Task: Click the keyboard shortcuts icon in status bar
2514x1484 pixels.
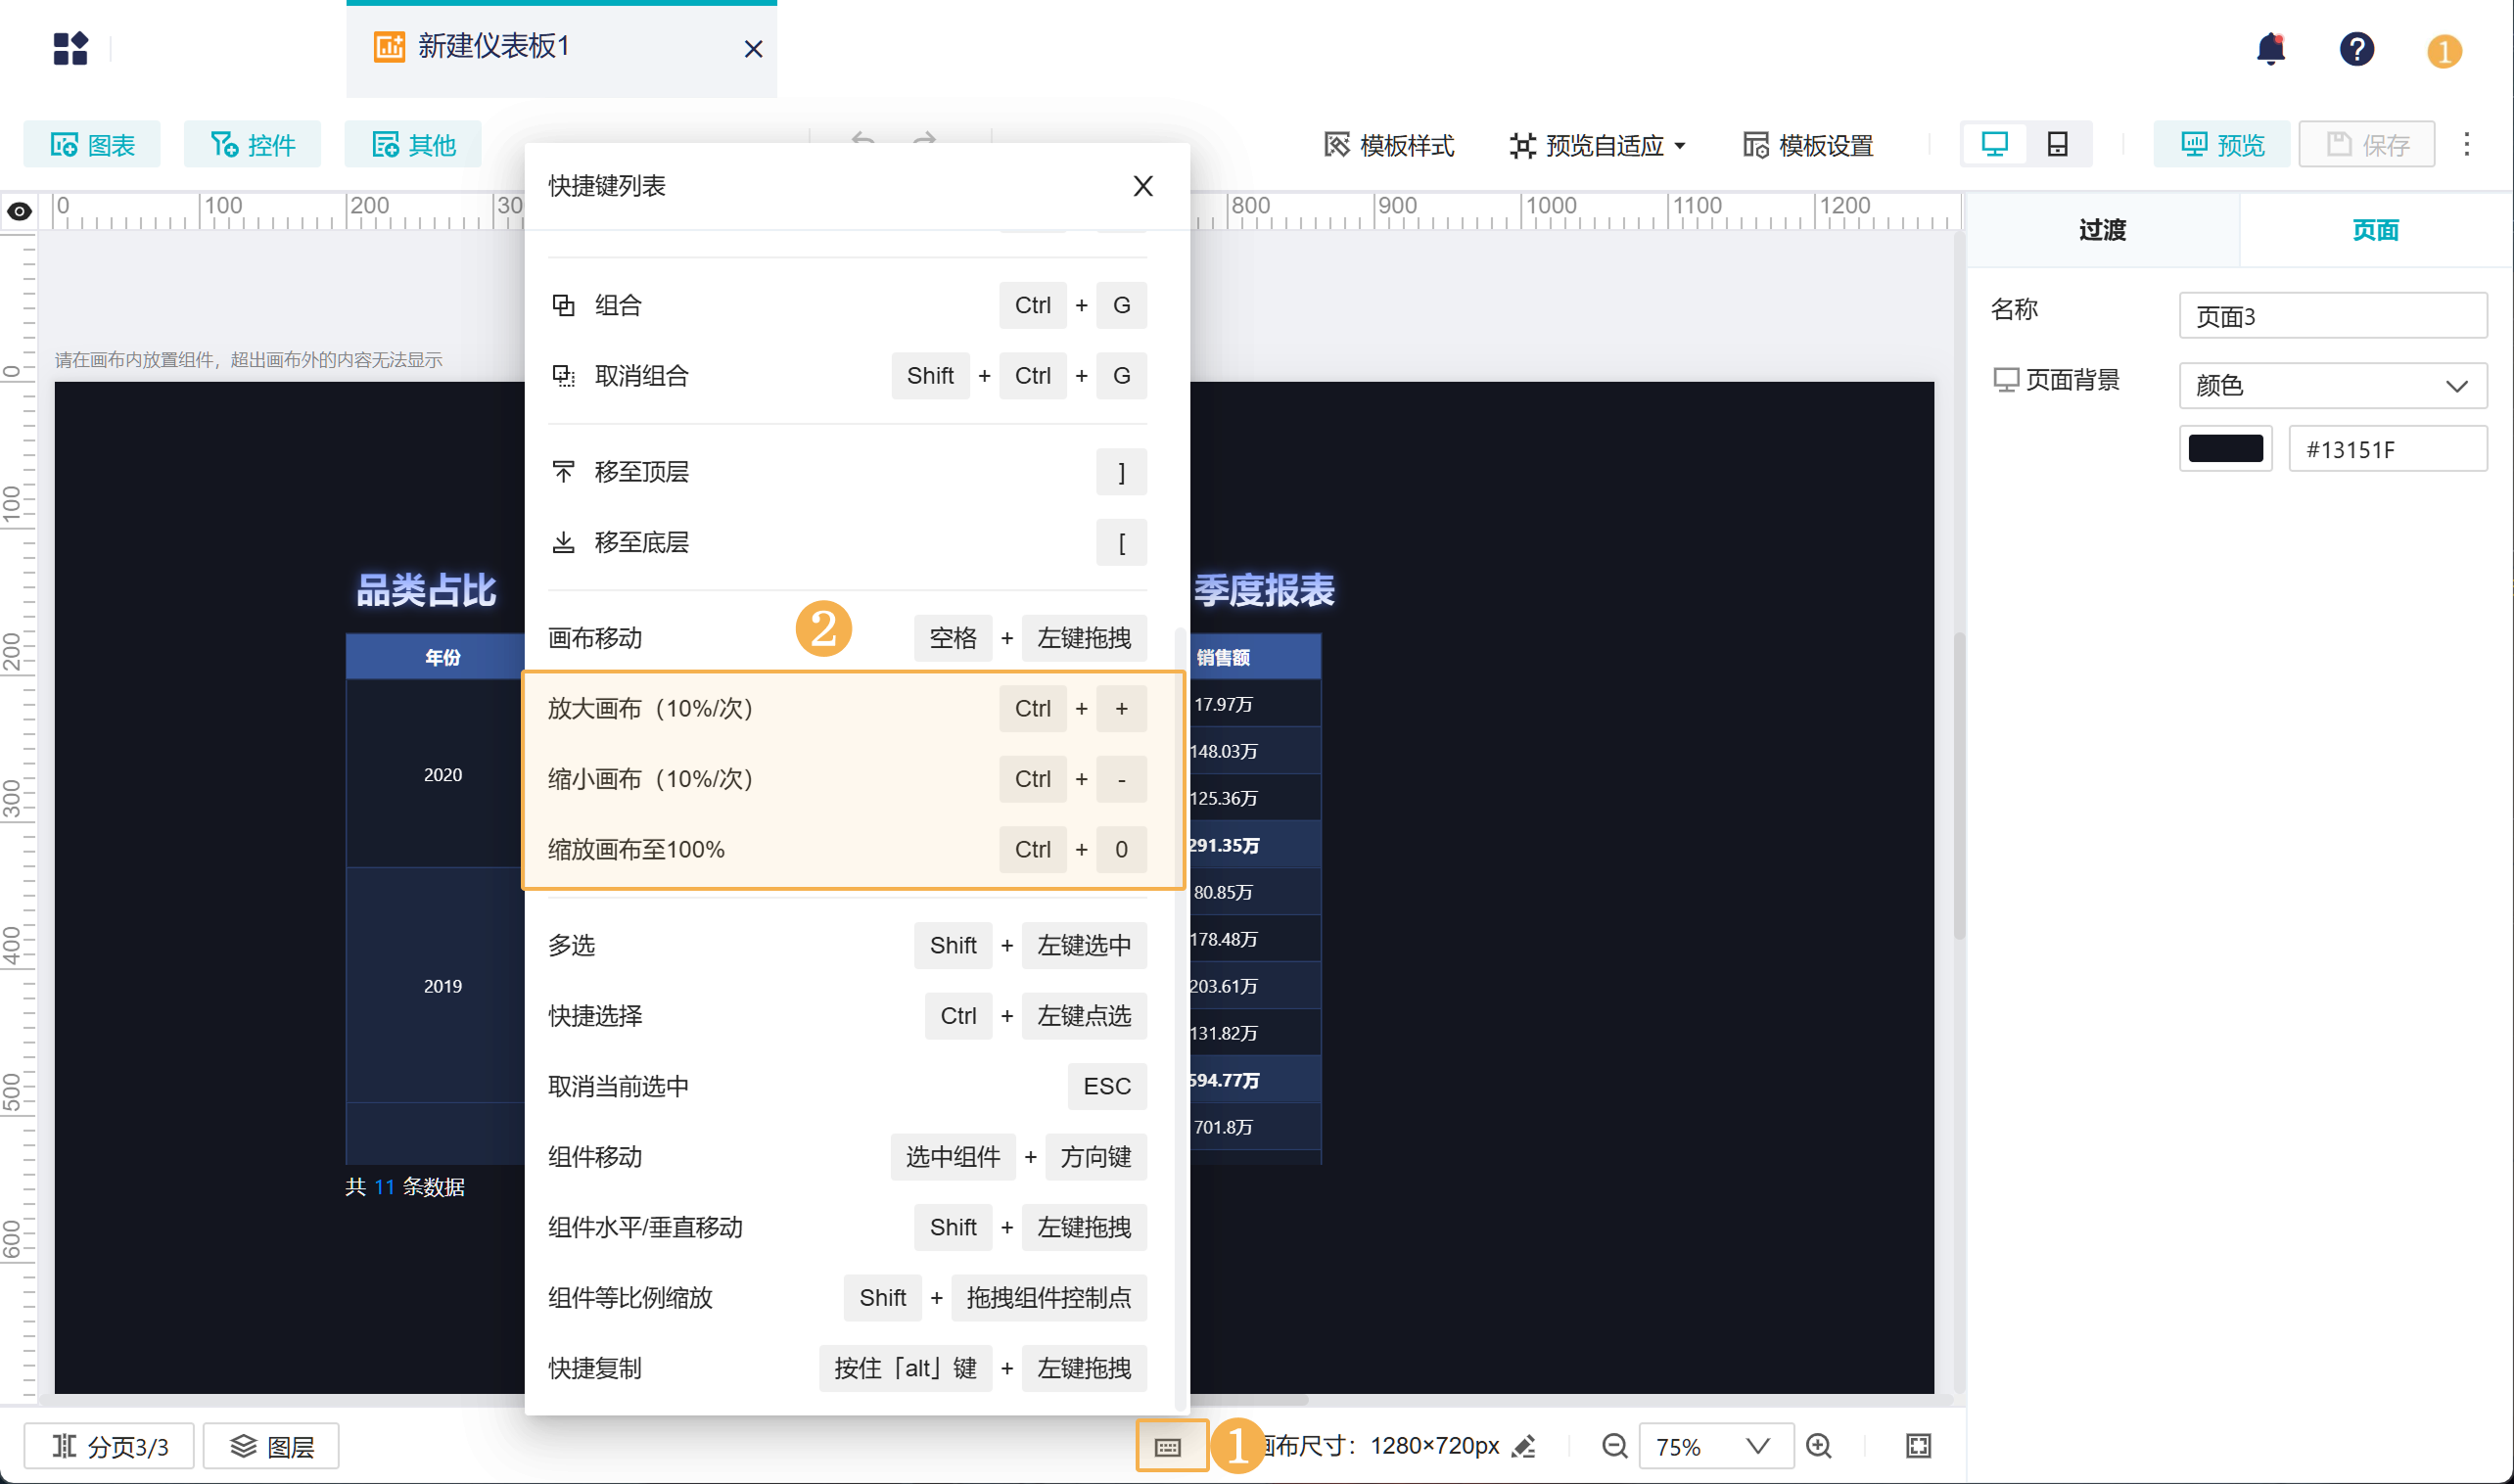Action: tap(1168, 1446)
